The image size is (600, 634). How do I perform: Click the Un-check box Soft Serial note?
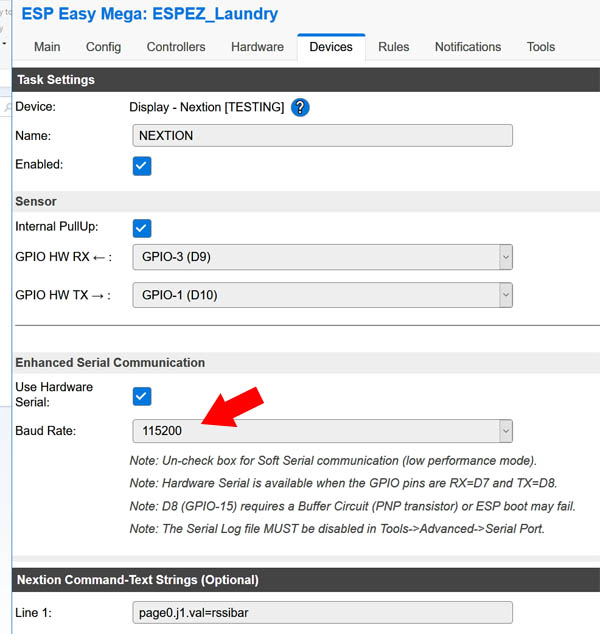tap(333, 461)
